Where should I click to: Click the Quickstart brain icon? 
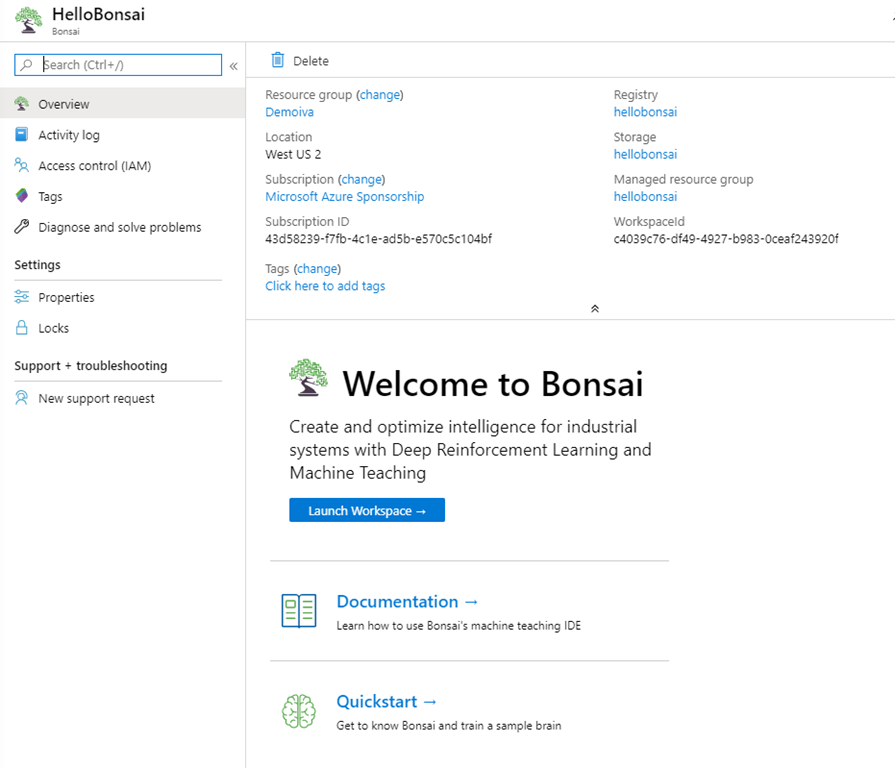298,711
